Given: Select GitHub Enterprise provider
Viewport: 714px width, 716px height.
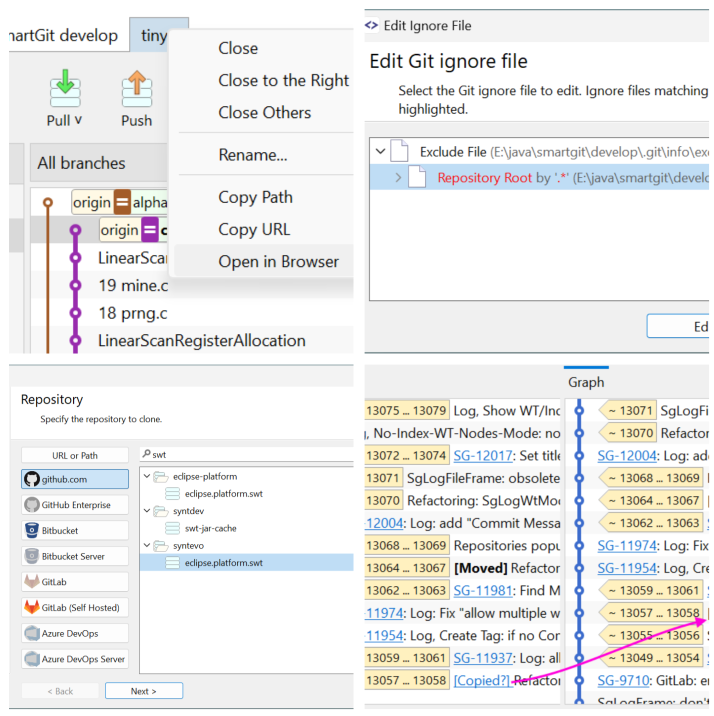Looking at the screenshot, I should click(75, 505).
